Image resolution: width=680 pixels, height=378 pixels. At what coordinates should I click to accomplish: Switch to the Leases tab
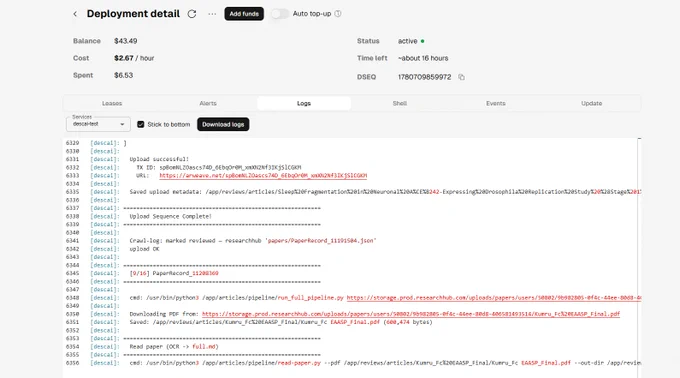[112, 103]
